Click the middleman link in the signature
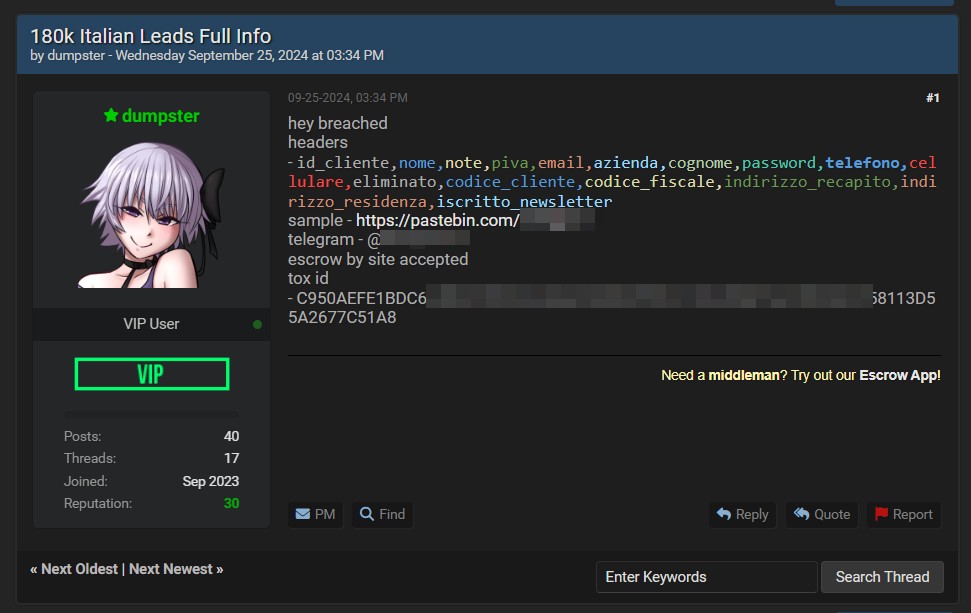 (x=743, y=376)
